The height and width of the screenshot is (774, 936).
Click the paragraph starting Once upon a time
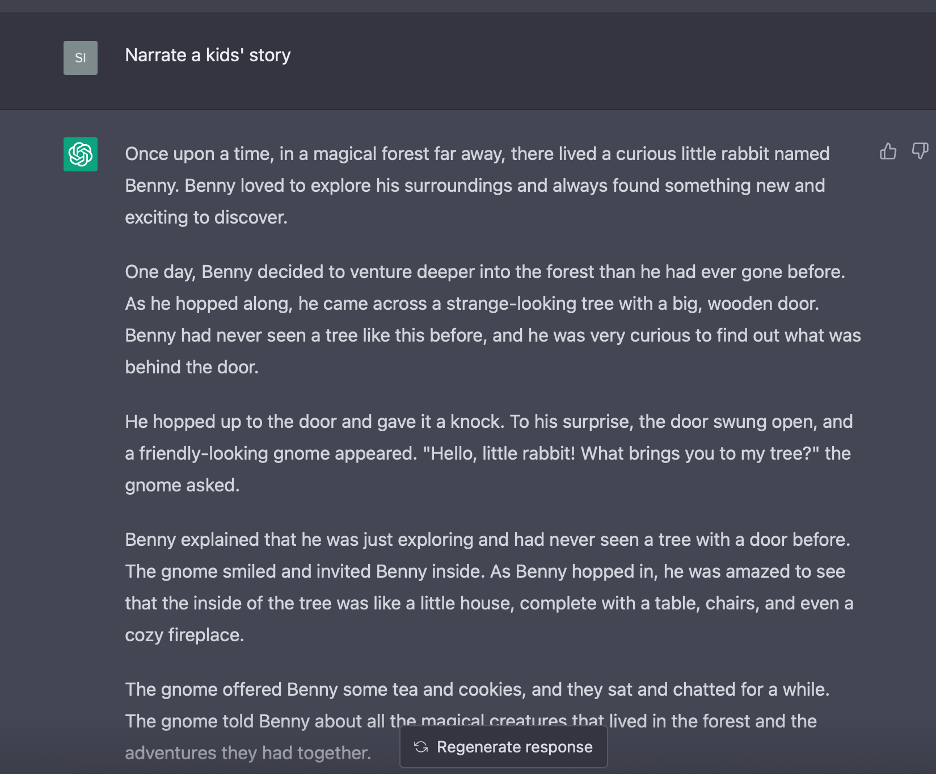478,186
